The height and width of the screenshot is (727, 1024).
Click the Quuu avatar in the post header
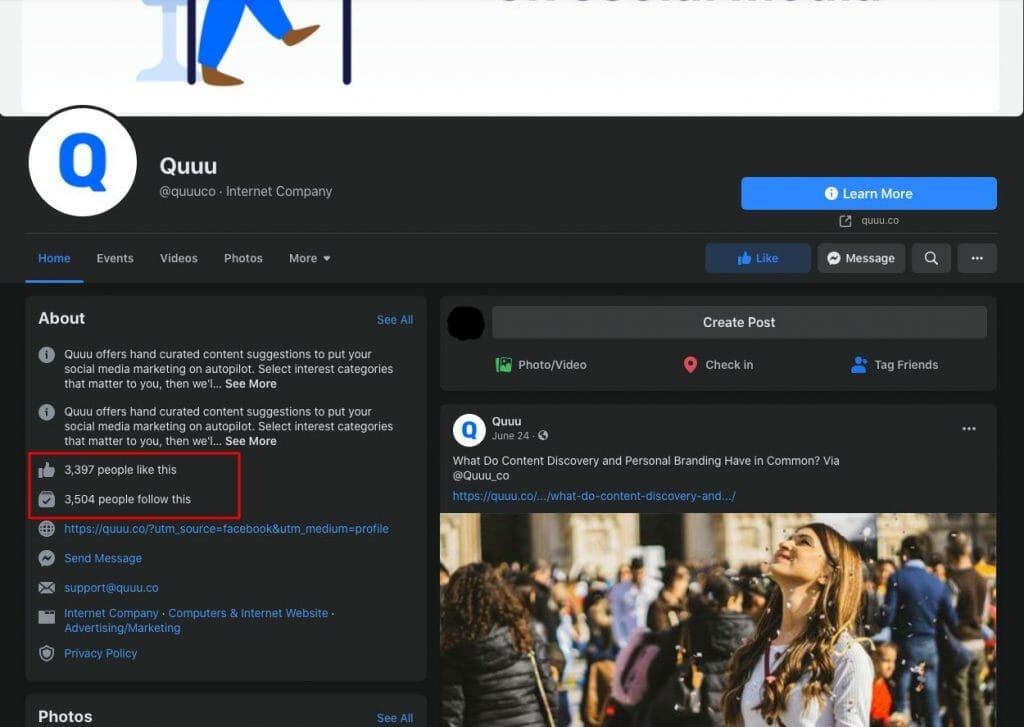point(469,429)
